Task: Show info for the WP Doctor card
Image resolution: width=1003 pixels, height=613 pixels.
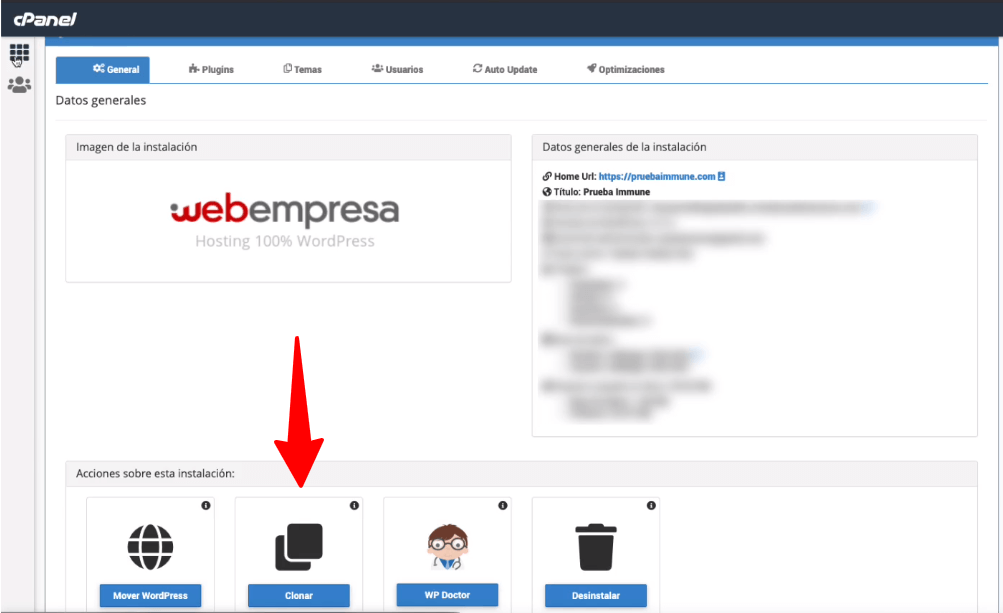Action: pos(502,506)
